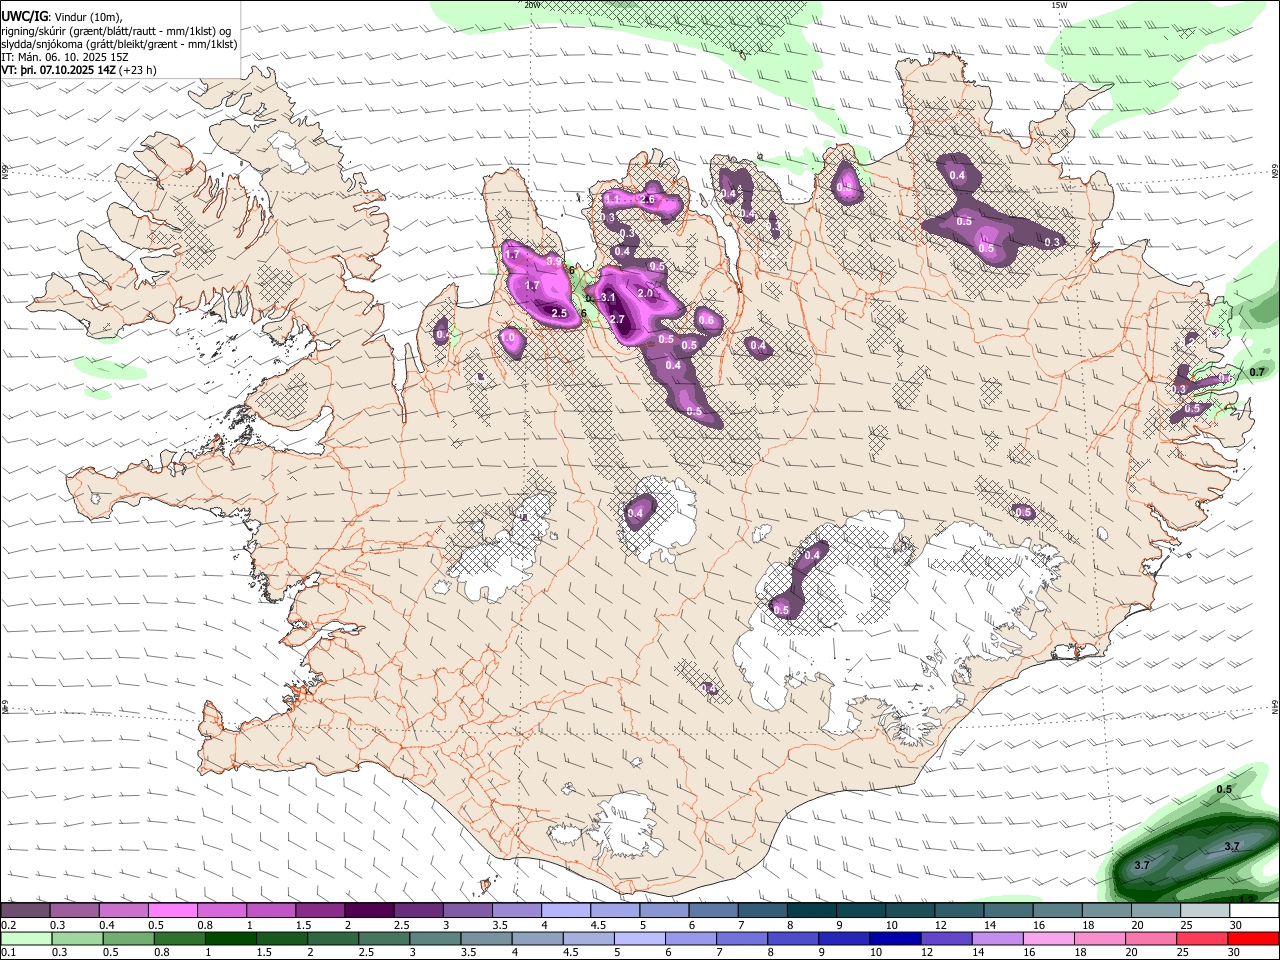Click the '0.9' snowfall value on the map
This screenshot has height=960, width=1280.
(553, 262)
